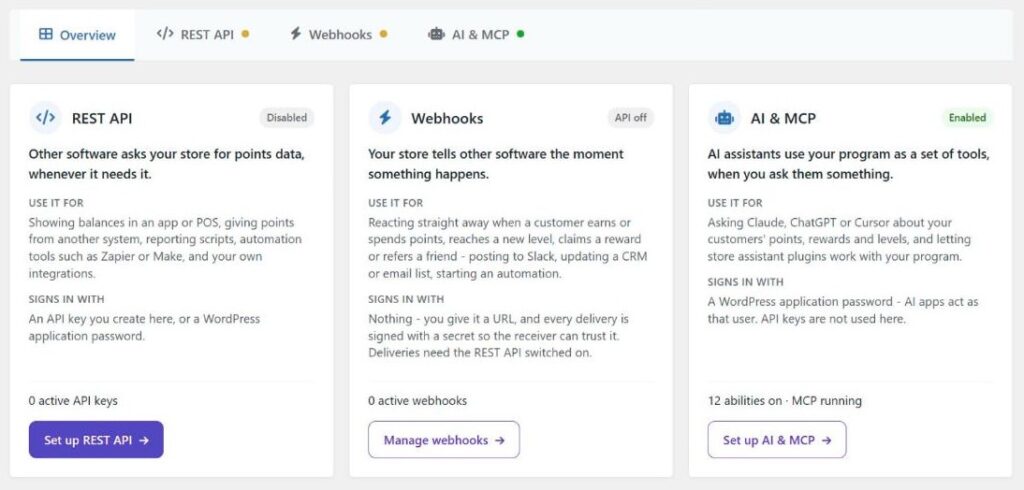This screenshot has width=1024, height=490.
Task: Click "Your store tells other software" description
Action: tap(496, 164)
